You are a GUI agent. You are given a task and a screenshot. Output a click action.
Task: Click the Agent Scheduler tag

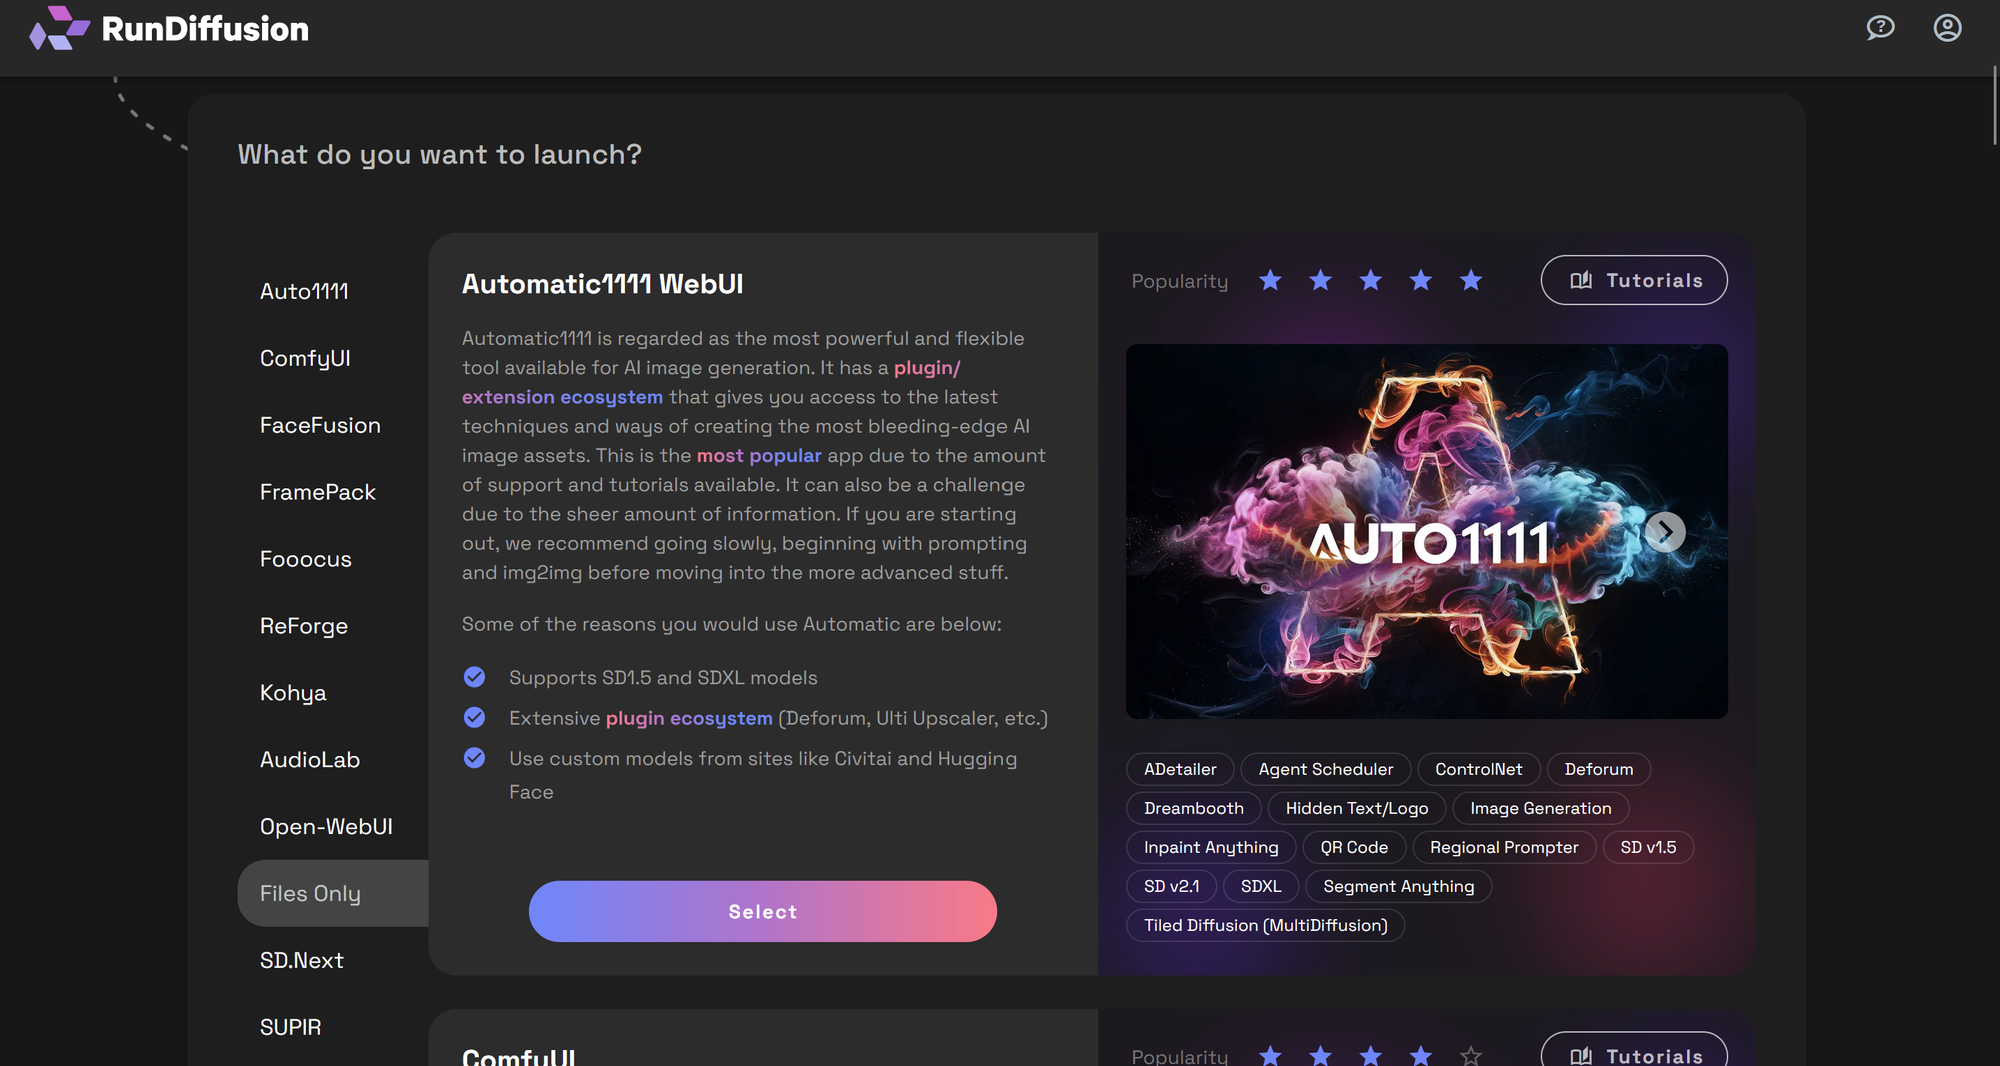[x=1326, y=769]
